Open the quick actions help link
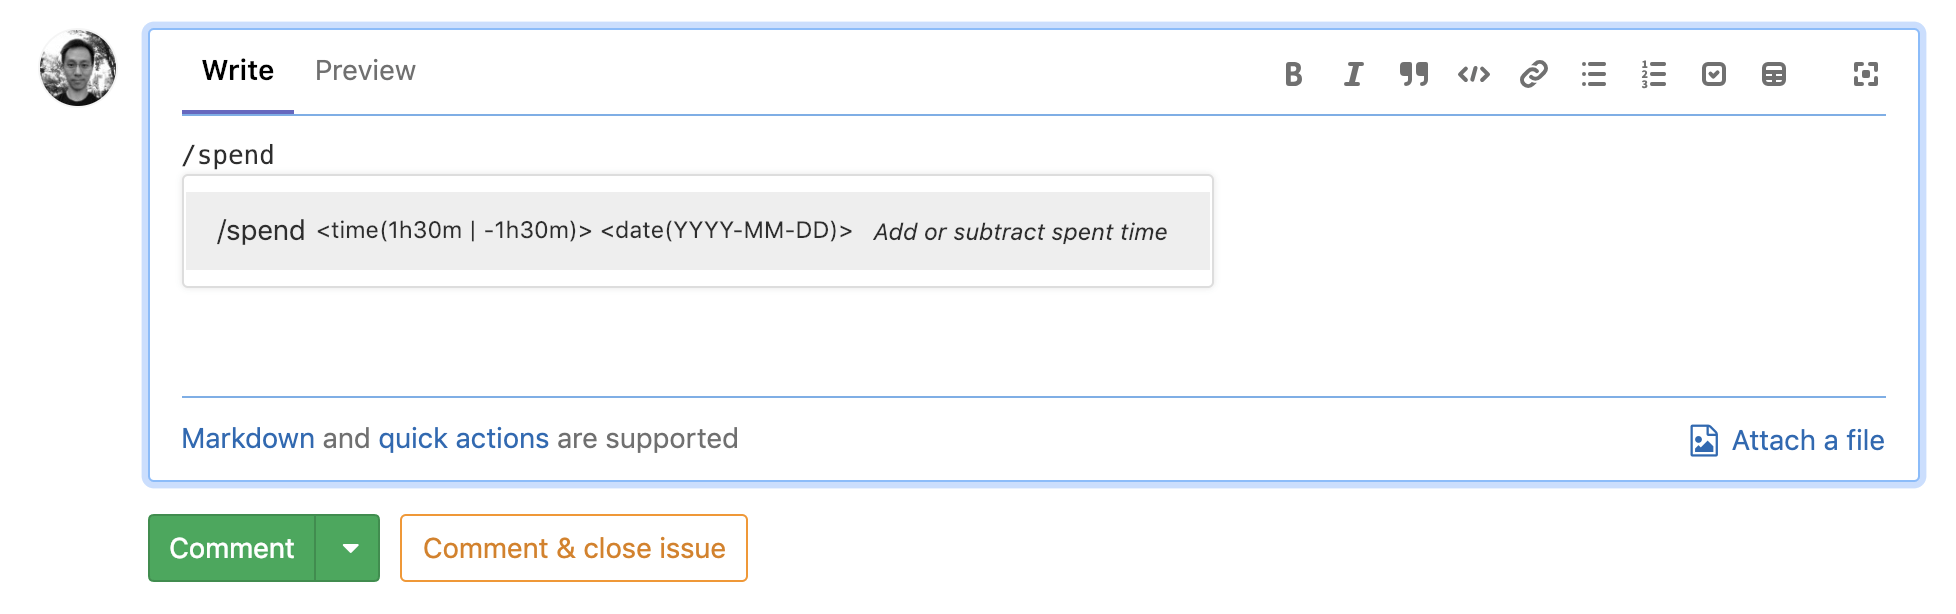 pyautogui.click(x=463, y=439)
